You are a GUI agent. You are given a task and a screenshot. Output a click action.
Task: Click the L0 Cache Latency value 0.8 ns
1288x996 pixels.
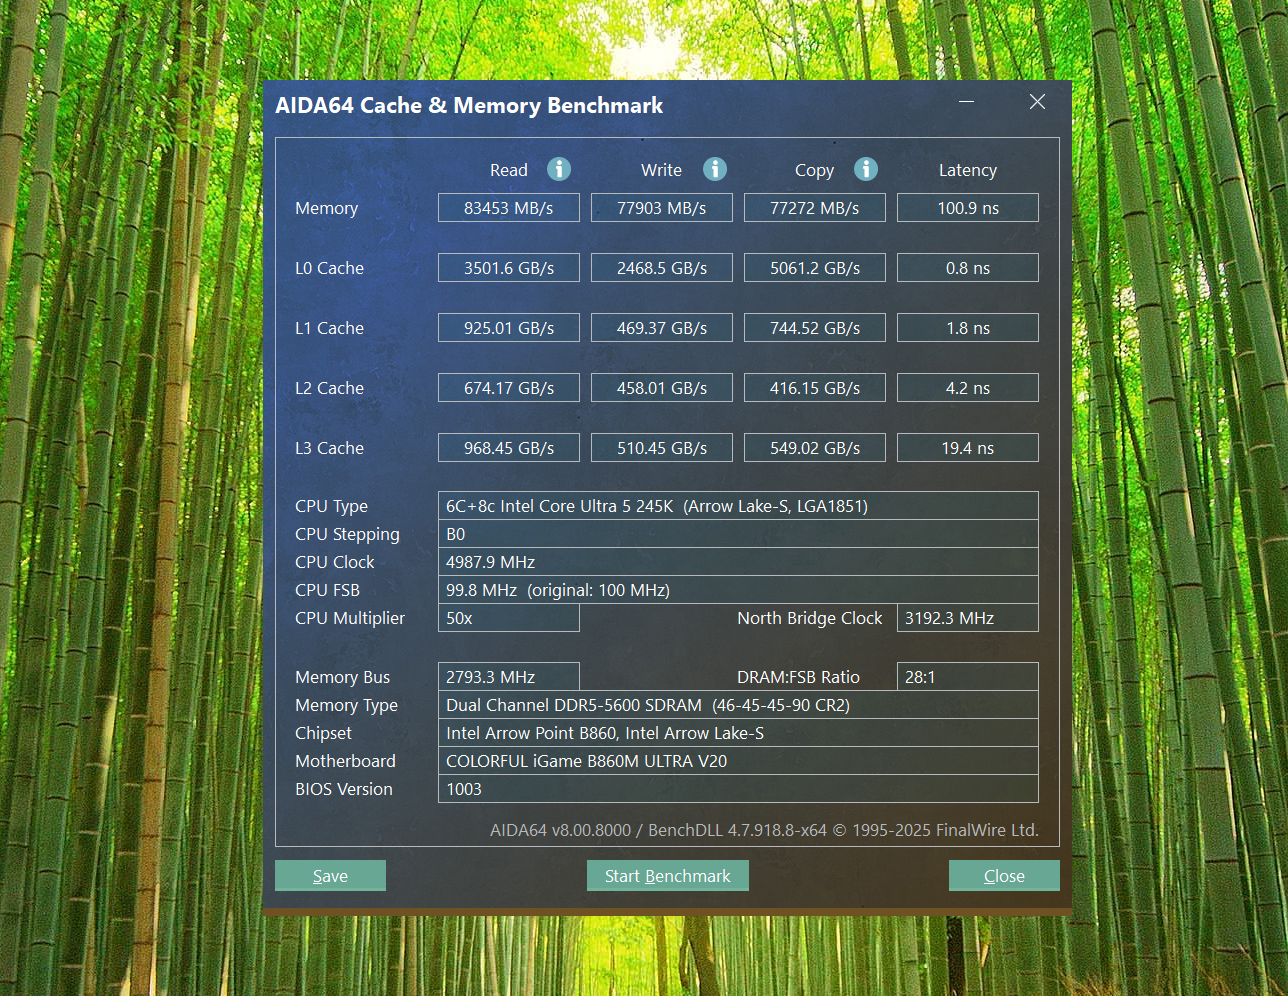(968, 268)
